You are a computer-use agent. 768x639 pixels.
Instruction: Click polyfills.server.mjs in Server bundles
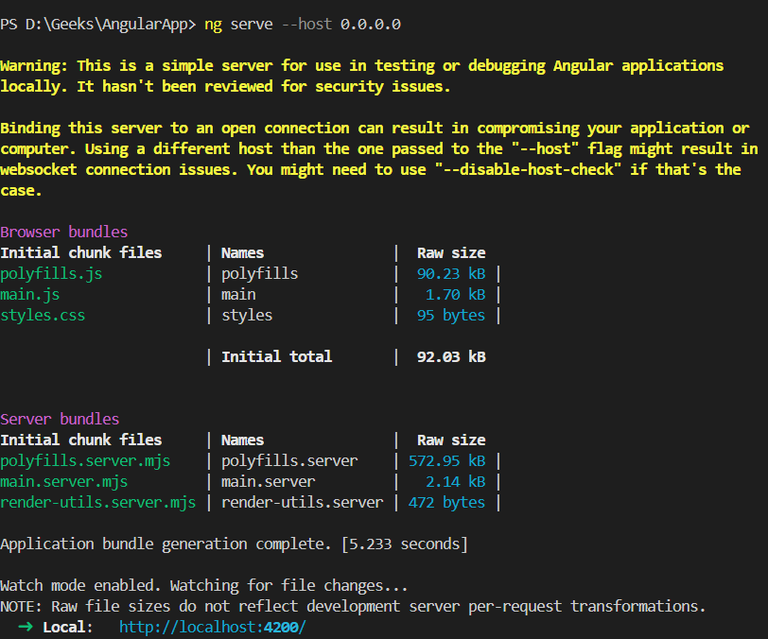click(85, 461)
